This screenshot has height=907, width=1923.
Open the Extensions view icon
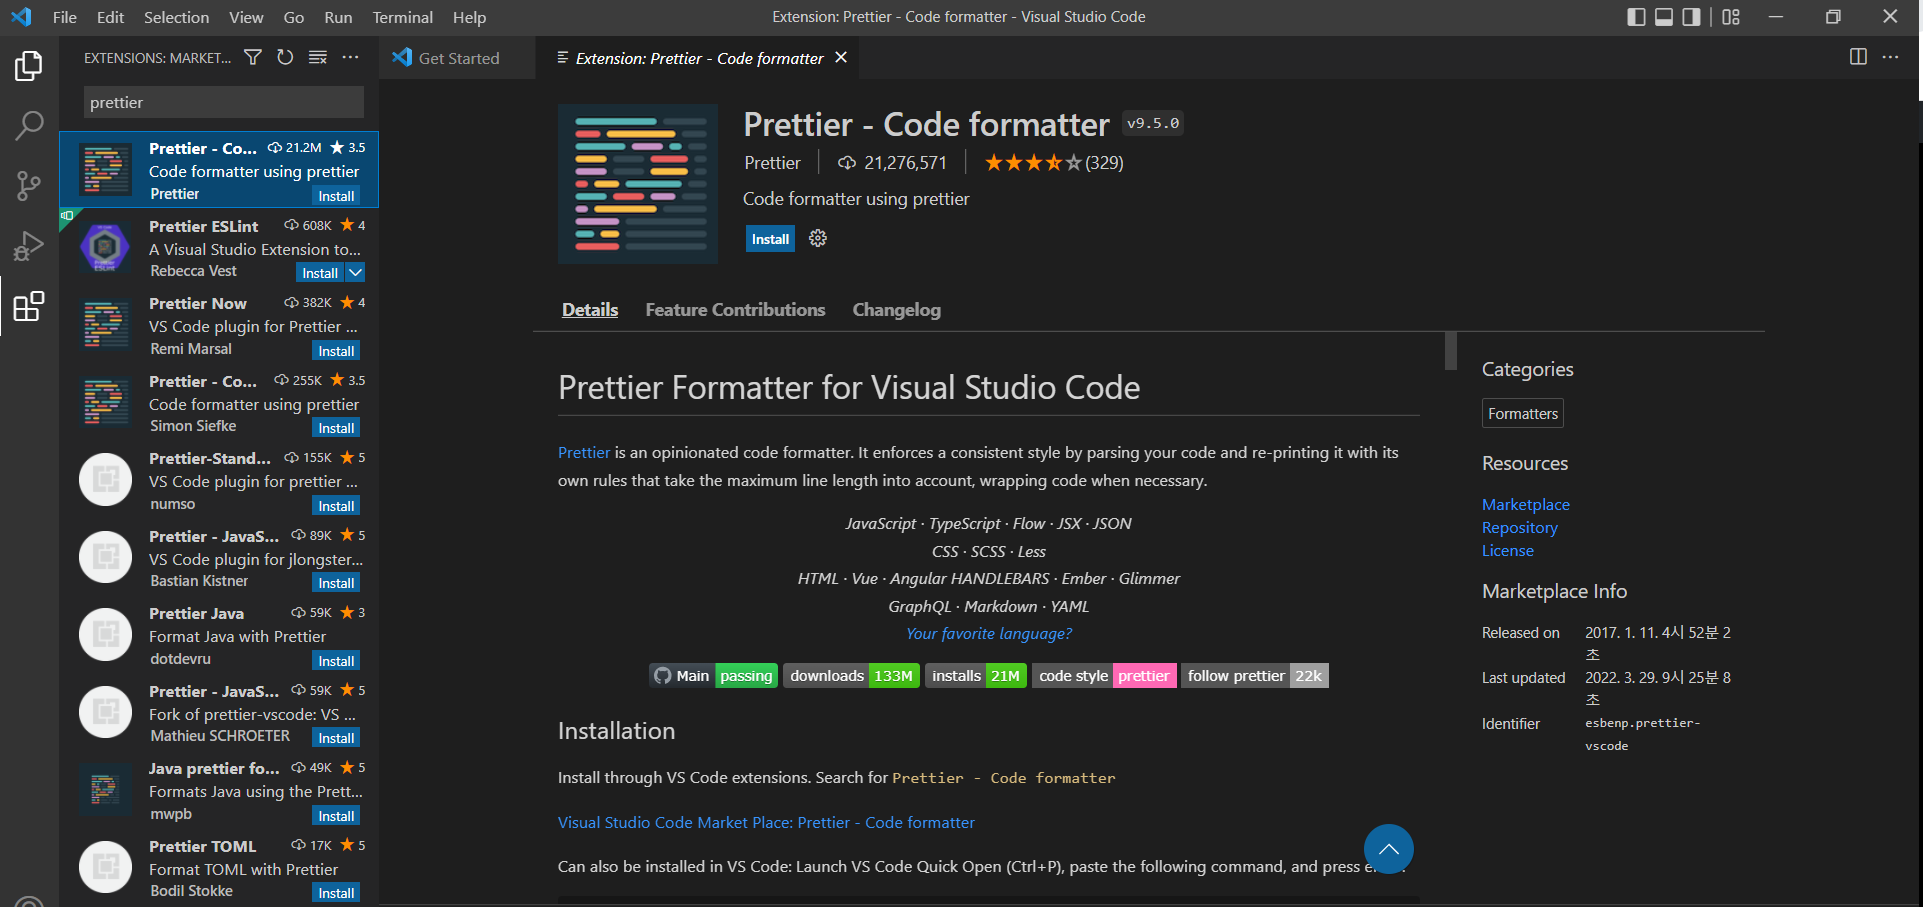point(29,306)
